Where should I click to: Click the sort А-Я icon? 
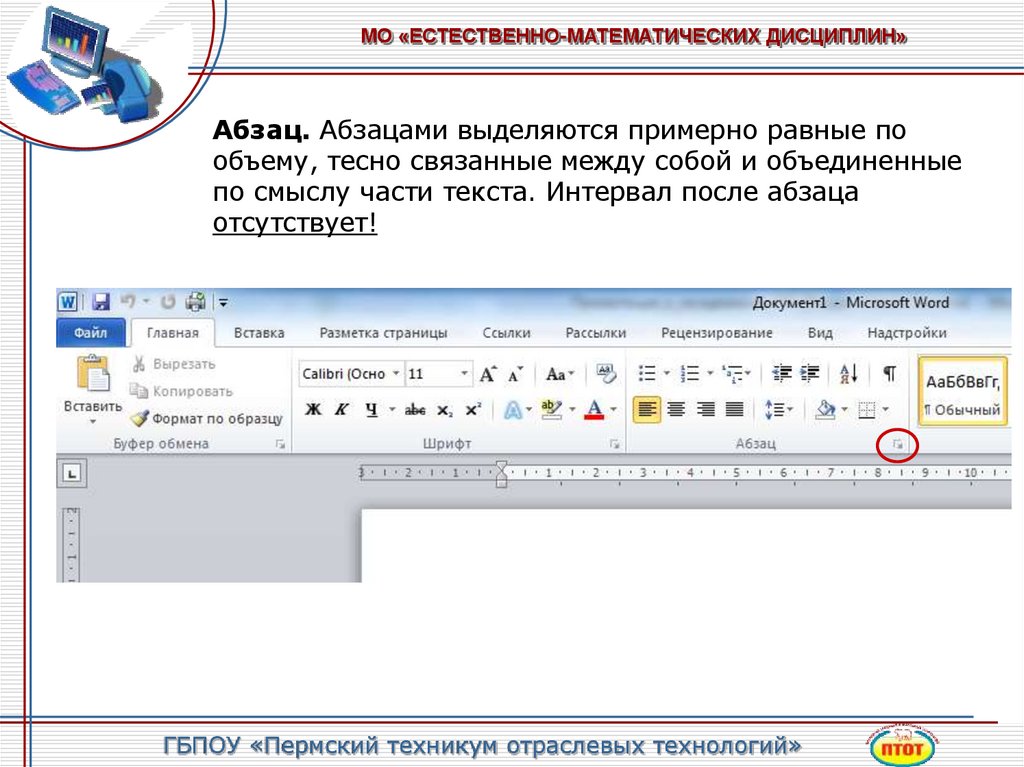click(848, 374)
